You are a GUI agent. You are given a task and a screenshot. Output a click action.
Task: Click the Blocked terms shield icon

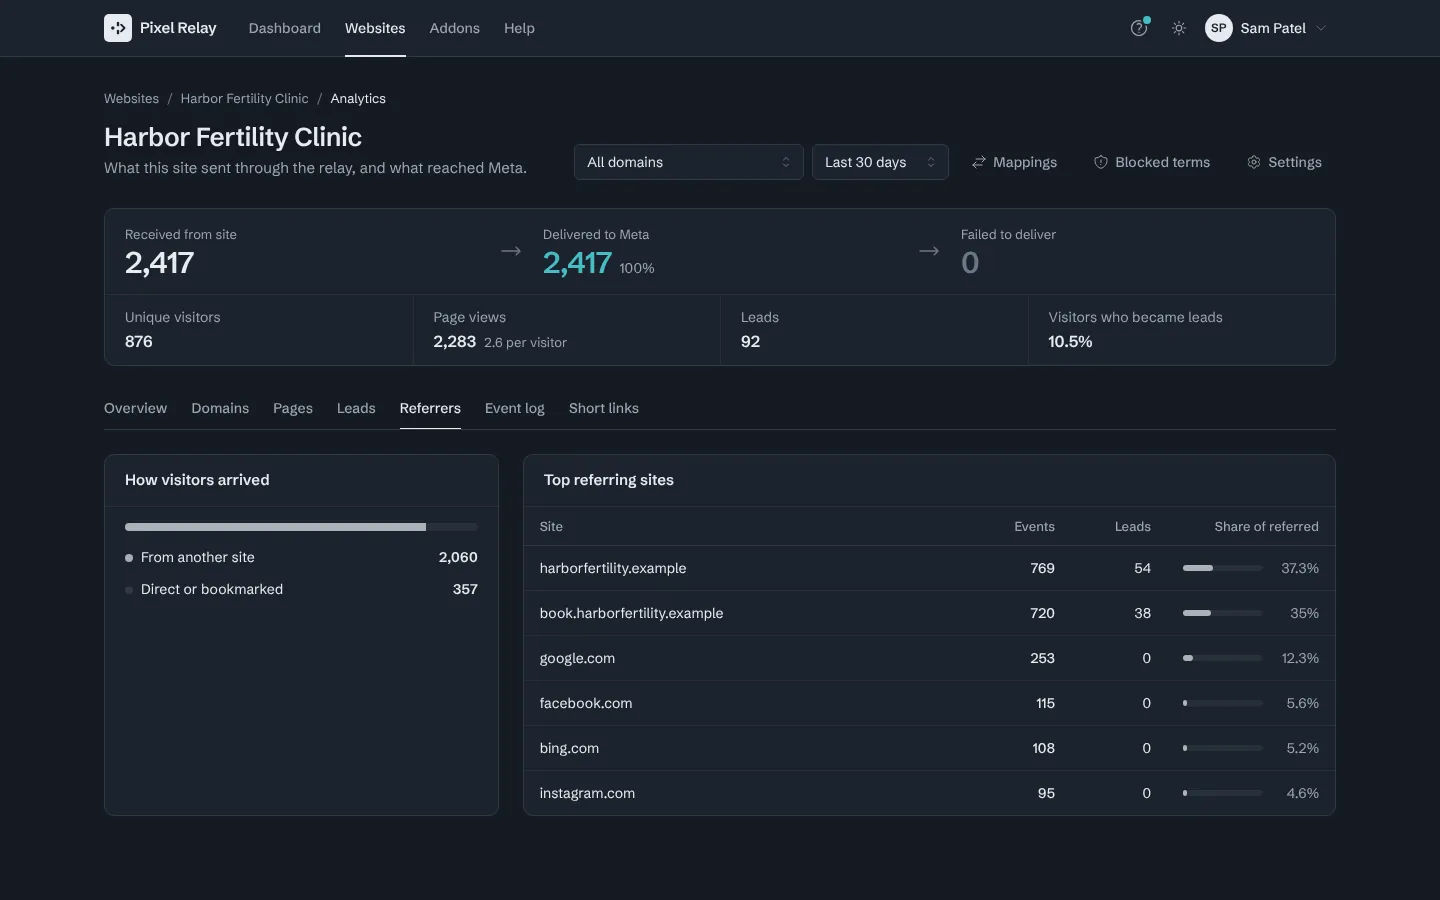point(1100,162)
